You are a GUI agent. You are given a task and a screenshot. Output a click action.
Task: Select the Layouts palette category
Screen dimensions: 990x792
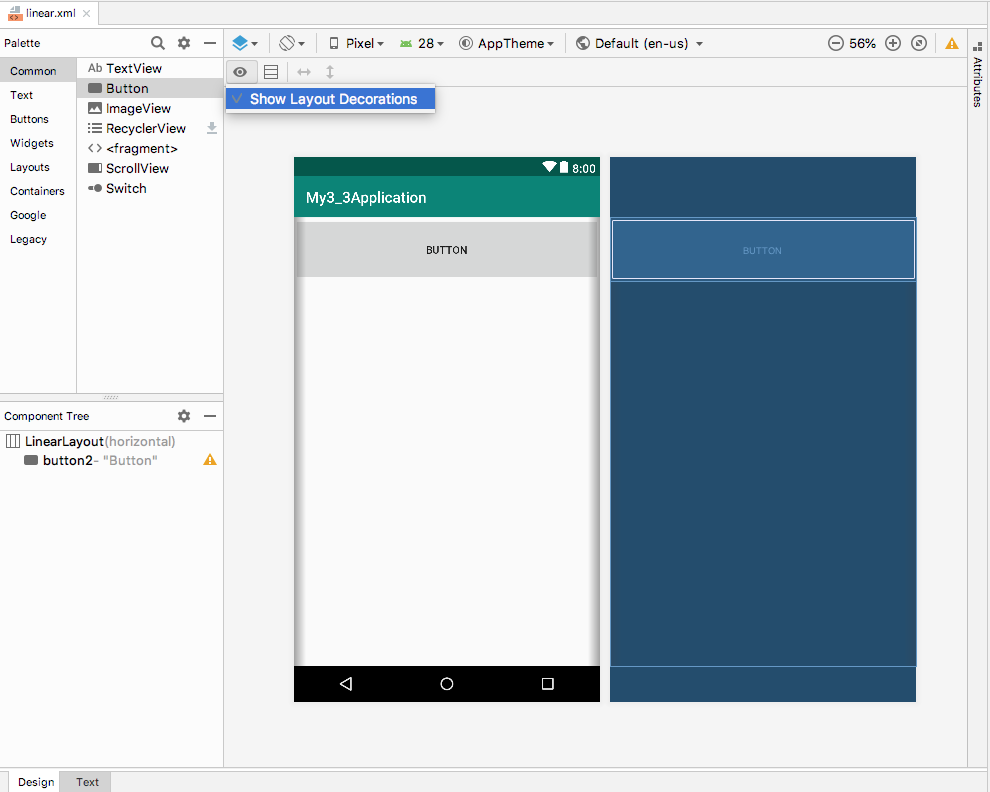coord(30,167)
